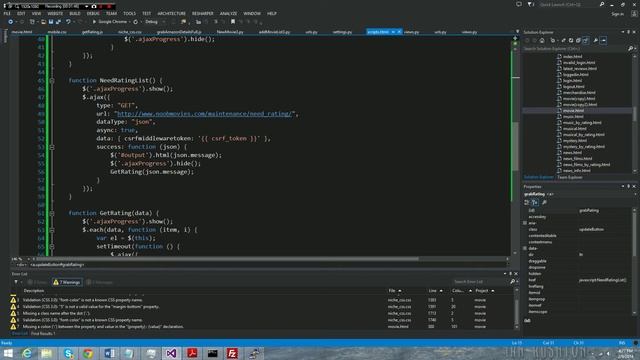Click the Search Error List input field
The height and width of the screenshot is (360, 640).
pyautogui.click(x=480, y=282)
